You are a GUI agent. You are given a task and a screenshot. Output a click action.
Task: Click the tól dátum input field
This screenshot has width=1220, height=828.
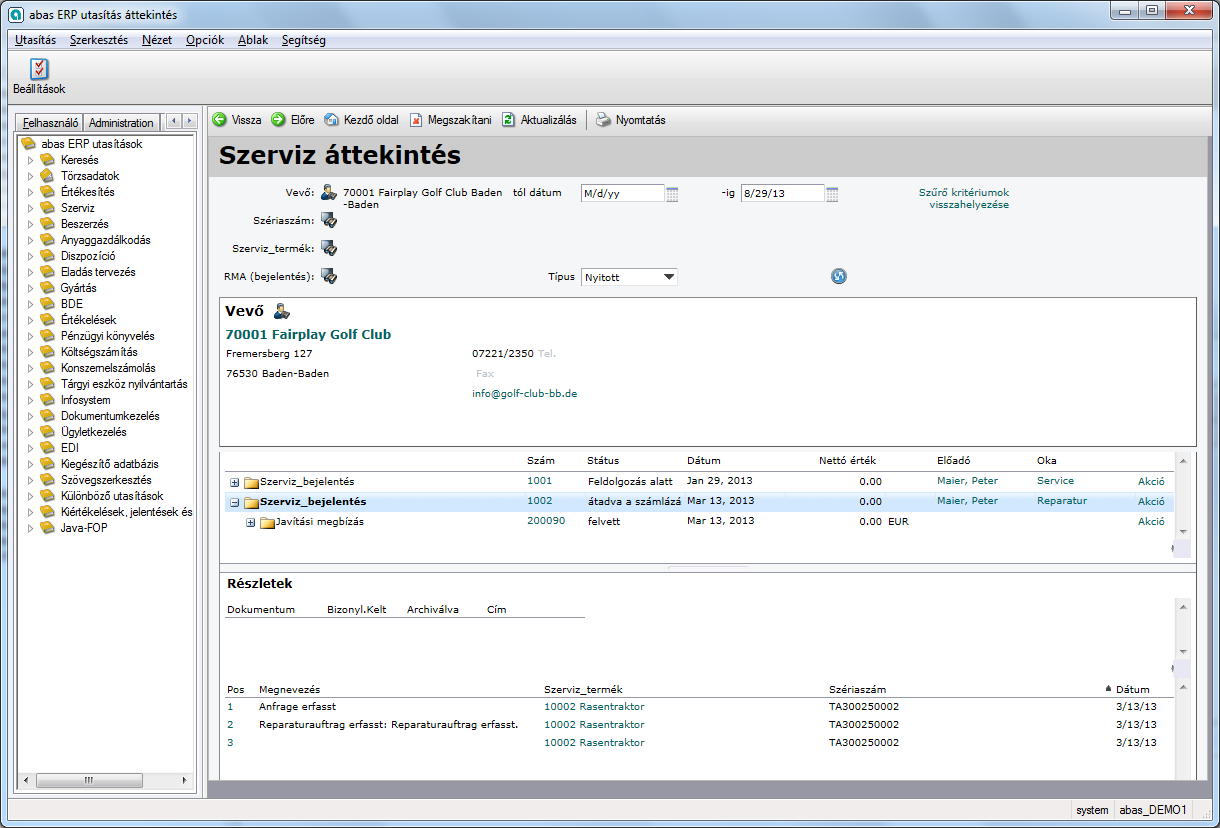(622, 194)
